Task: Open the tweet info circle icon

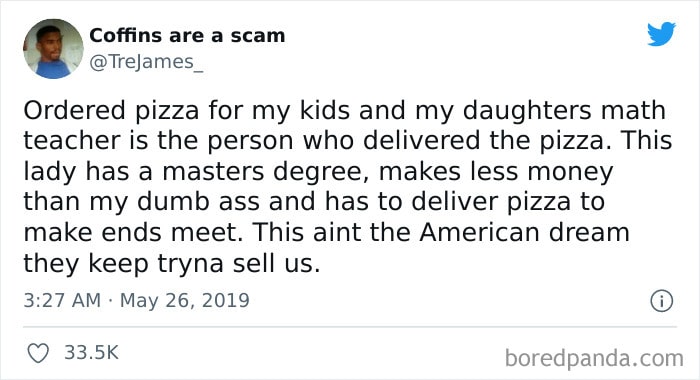Action: [662, 301]
